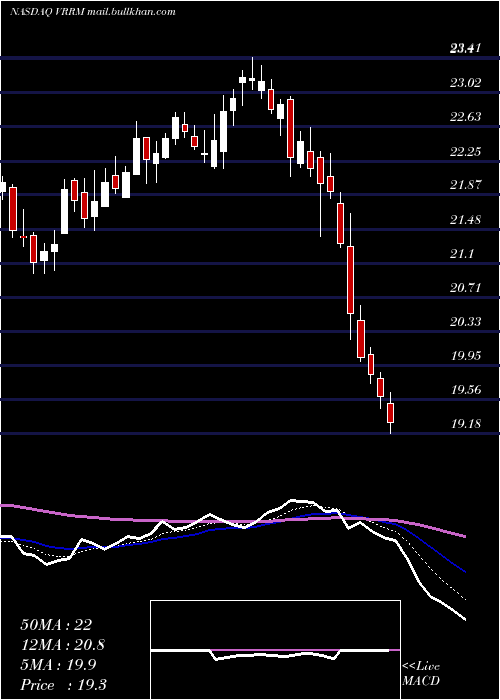Click the <<Live MACD label

(x=421, y=673)
